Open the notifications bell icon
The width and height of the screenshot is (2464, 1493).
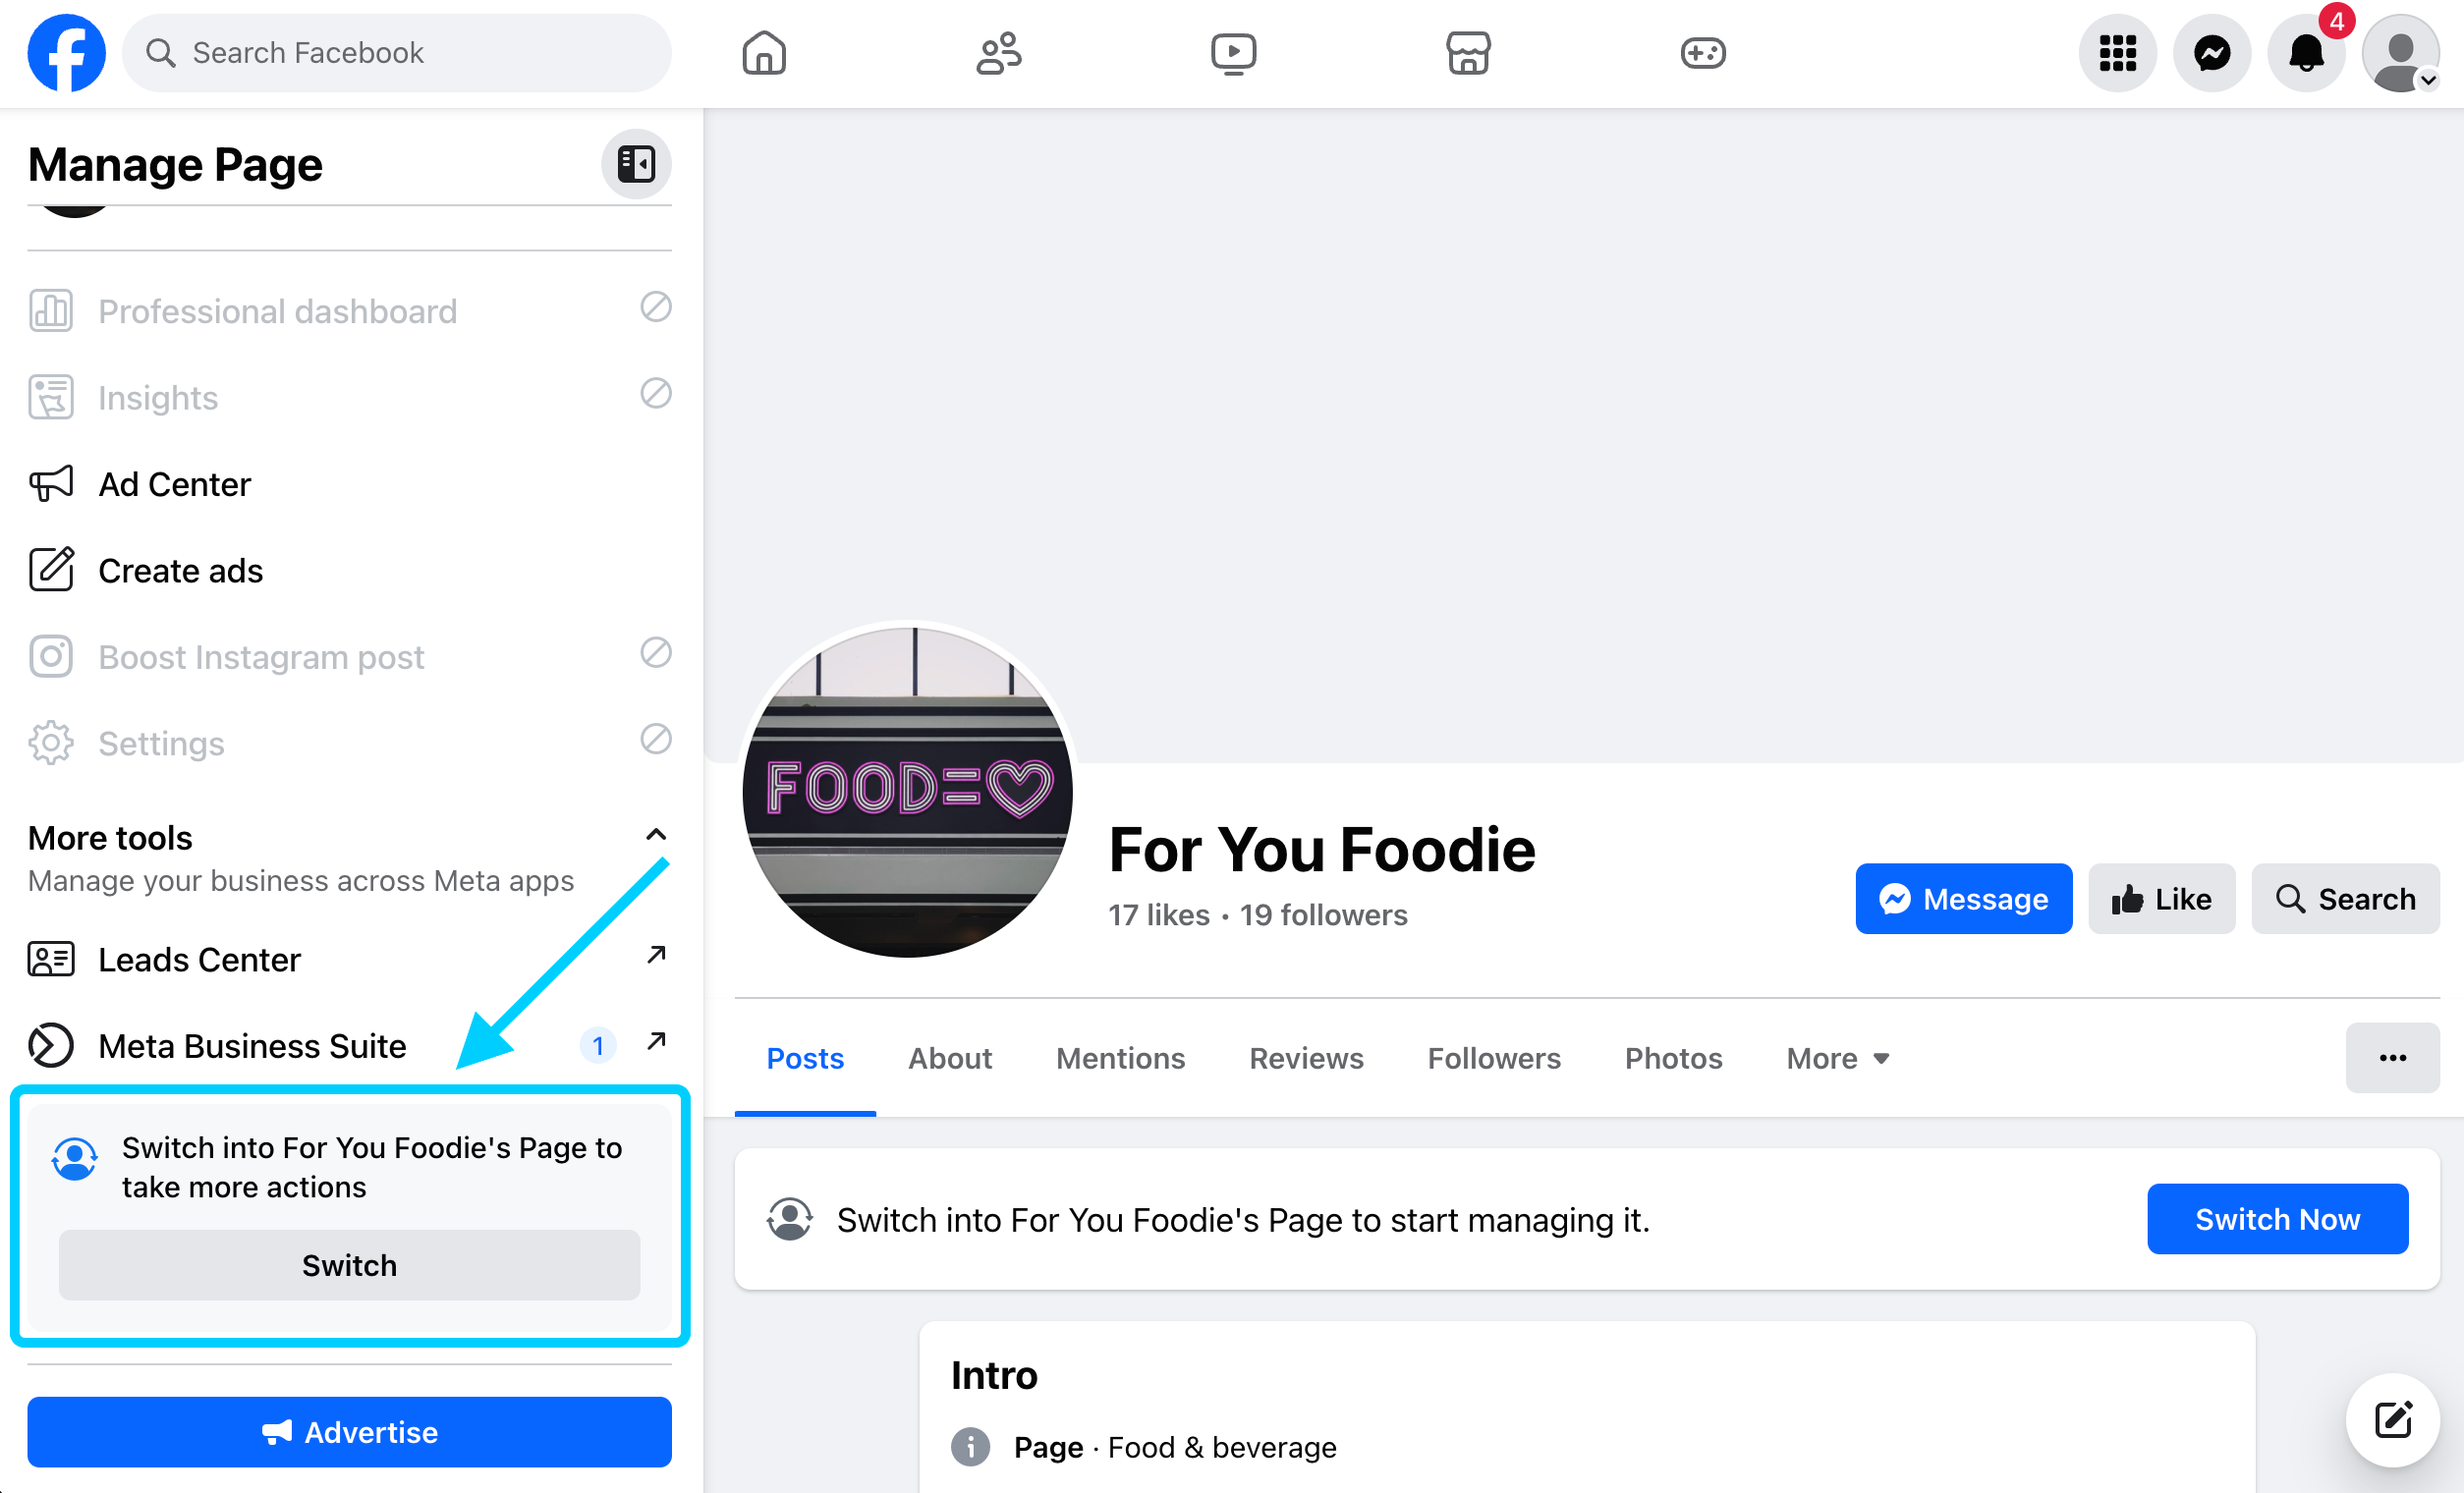[2306, 53]
